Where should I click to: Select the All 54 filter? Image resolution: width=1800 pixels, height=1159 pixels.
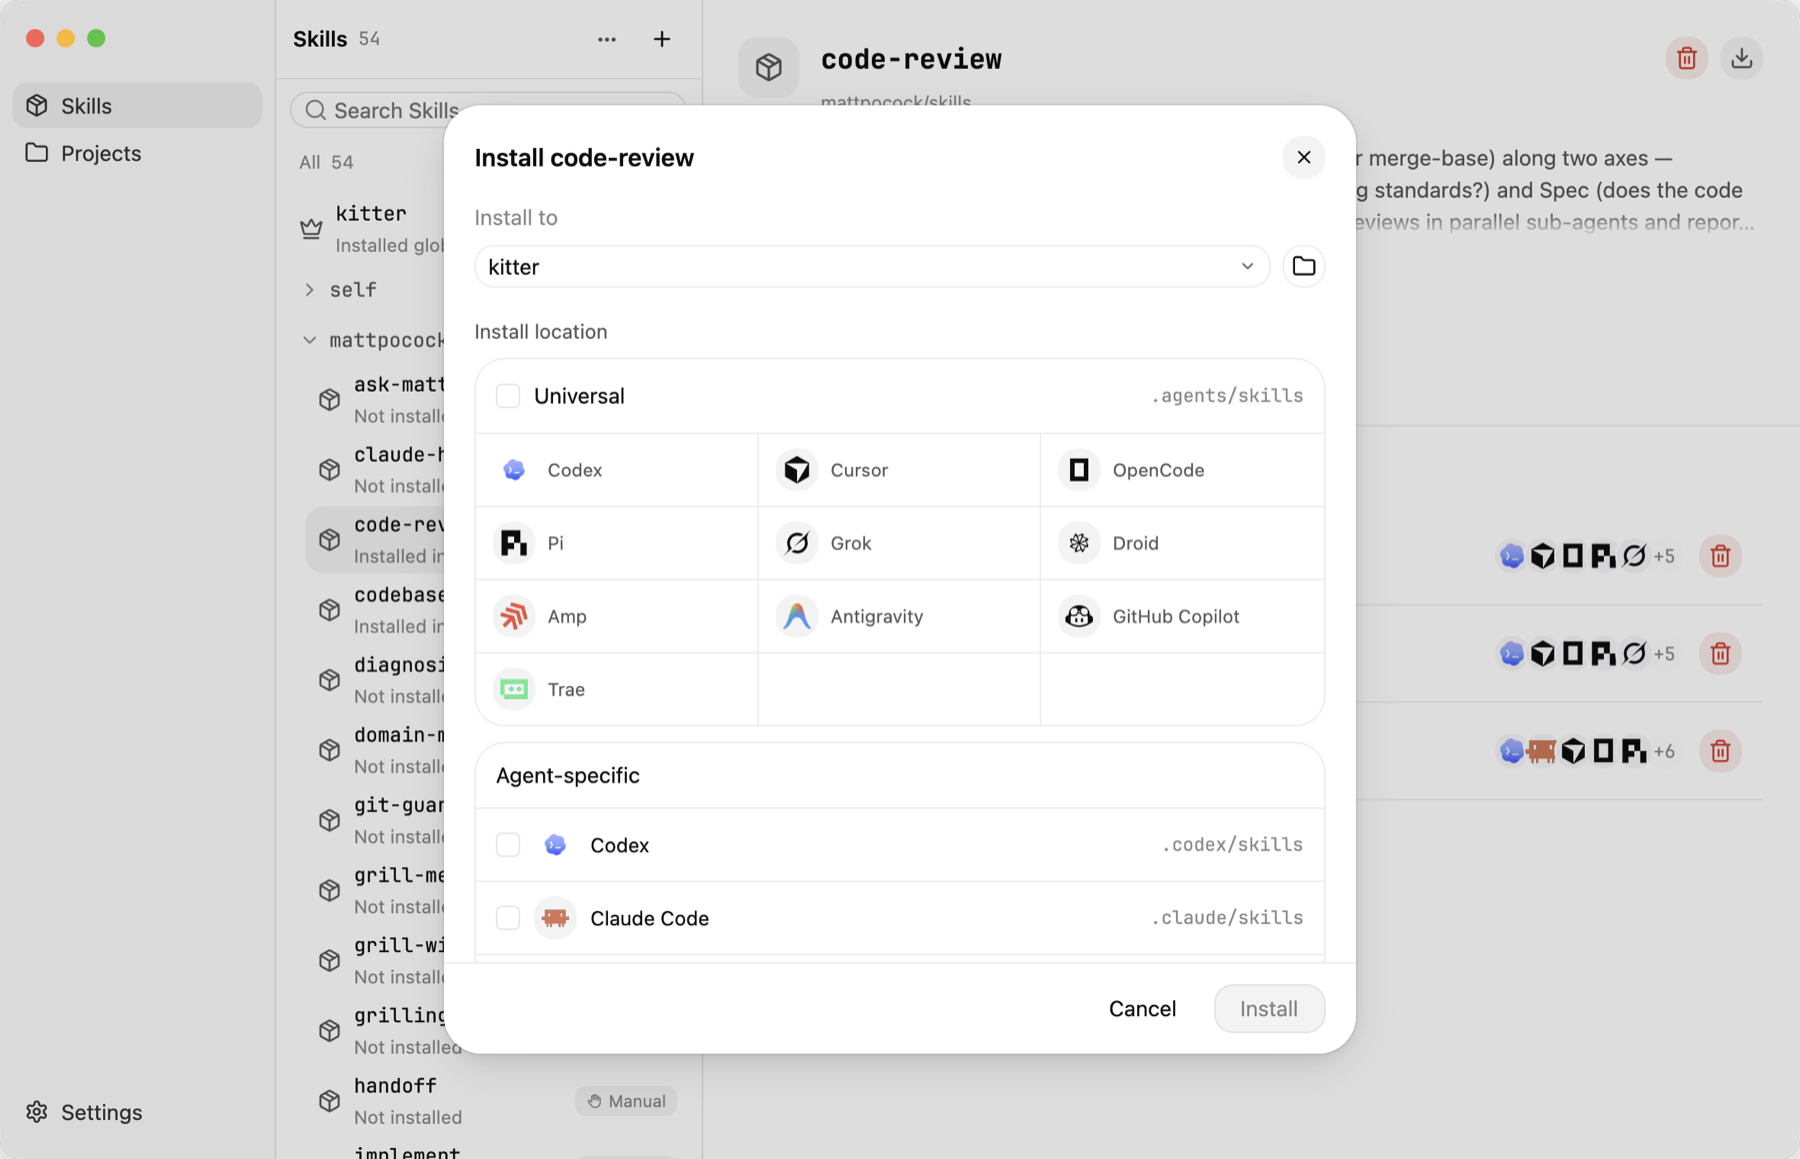click(x=326, y=162)
